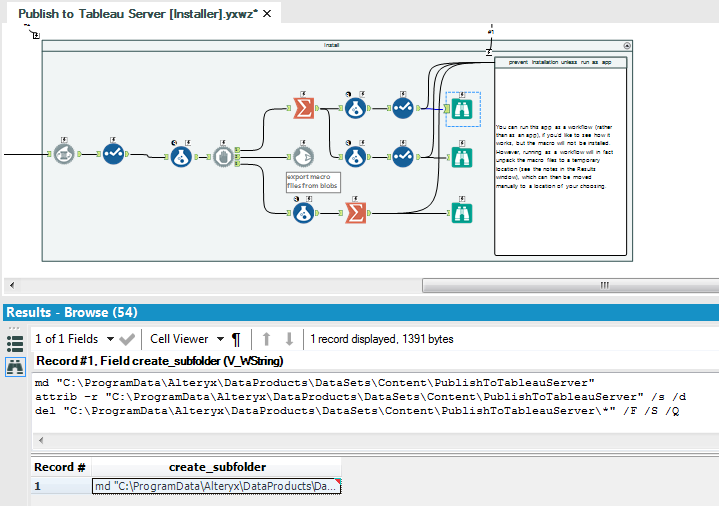Click the '1 record displayed, 1391 bytes' text
This screenshot has width=719, height=506.
(x=382, y=339)
